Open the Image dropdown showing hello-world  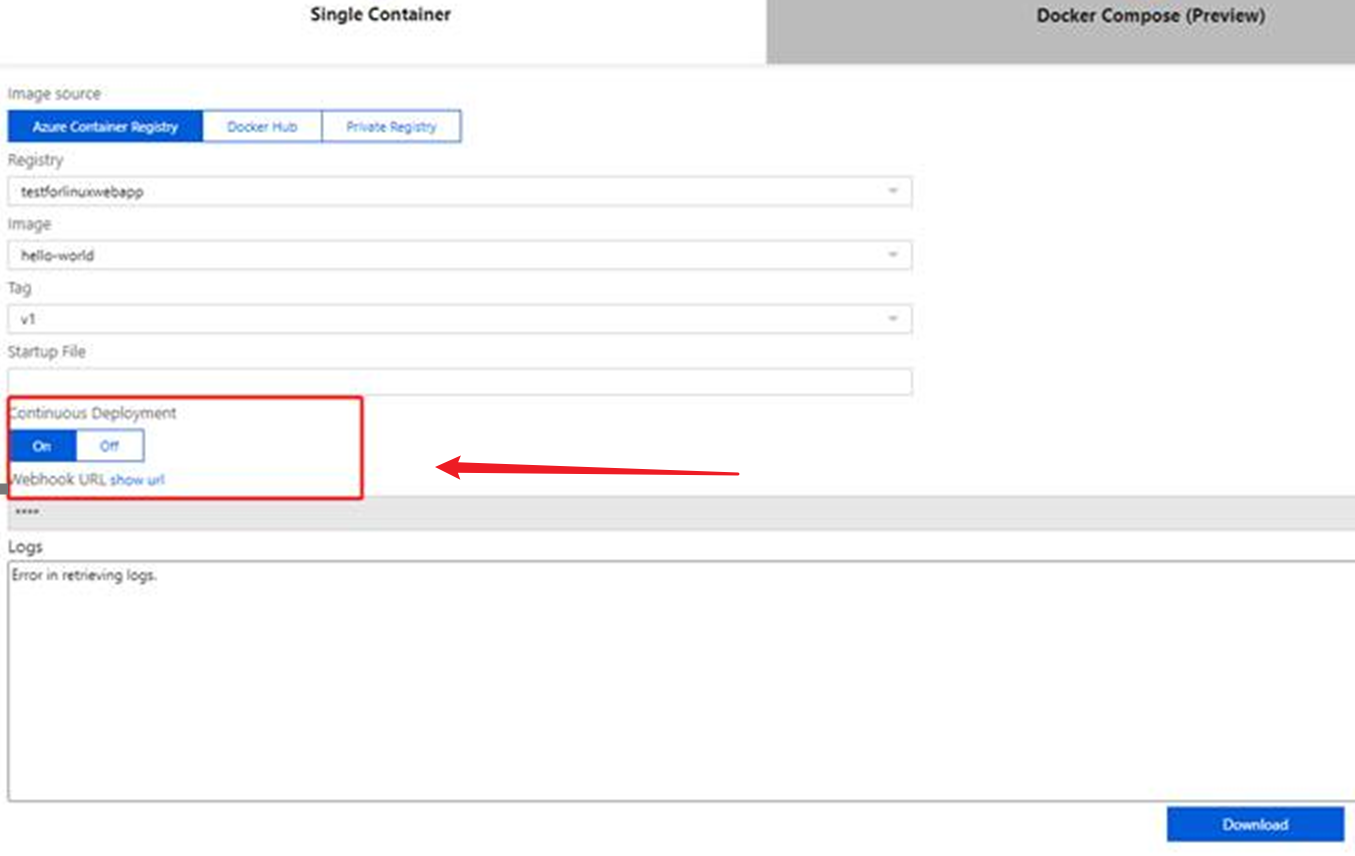pos(450,255)
